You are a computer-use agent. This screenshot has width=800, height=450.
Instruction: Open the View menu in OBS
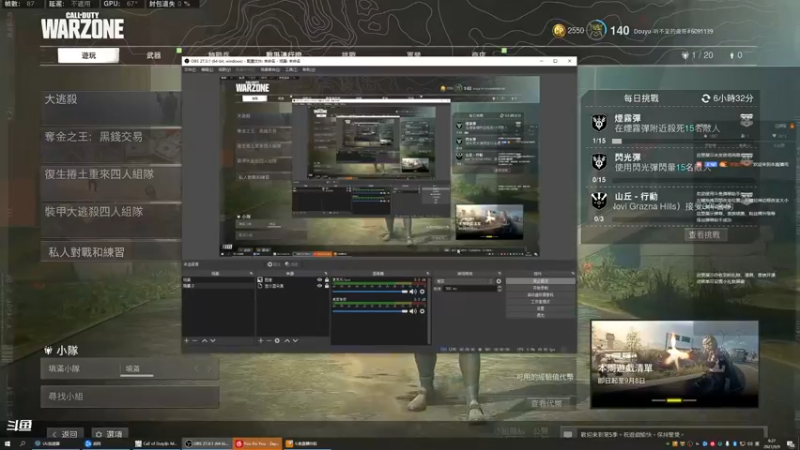pos(224,70)
